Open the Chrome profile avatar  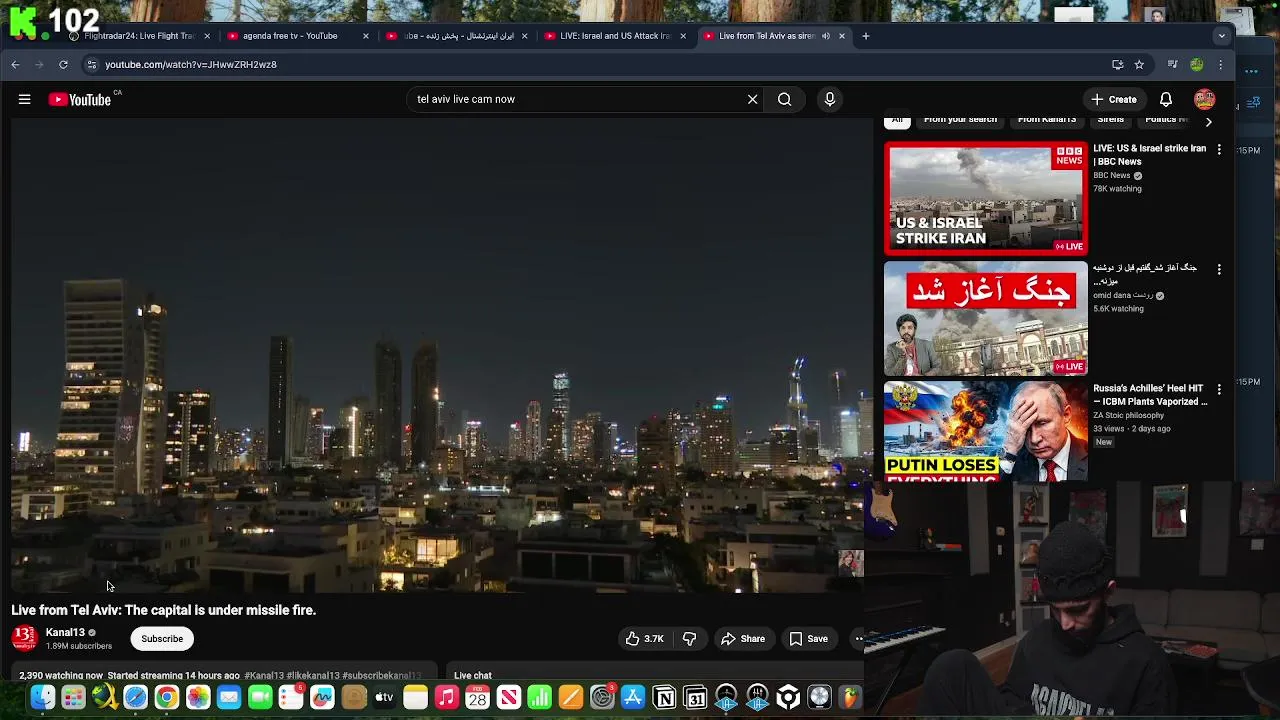(x=1197, y=64)
